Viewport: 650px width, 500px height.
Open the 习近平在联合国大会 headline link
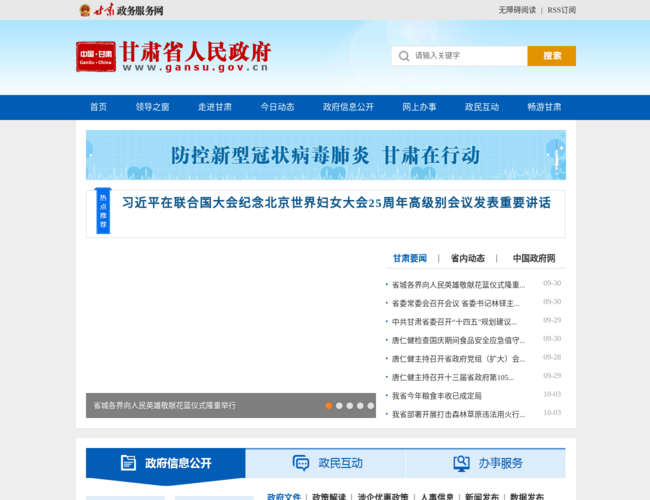[x=336, y=203]
